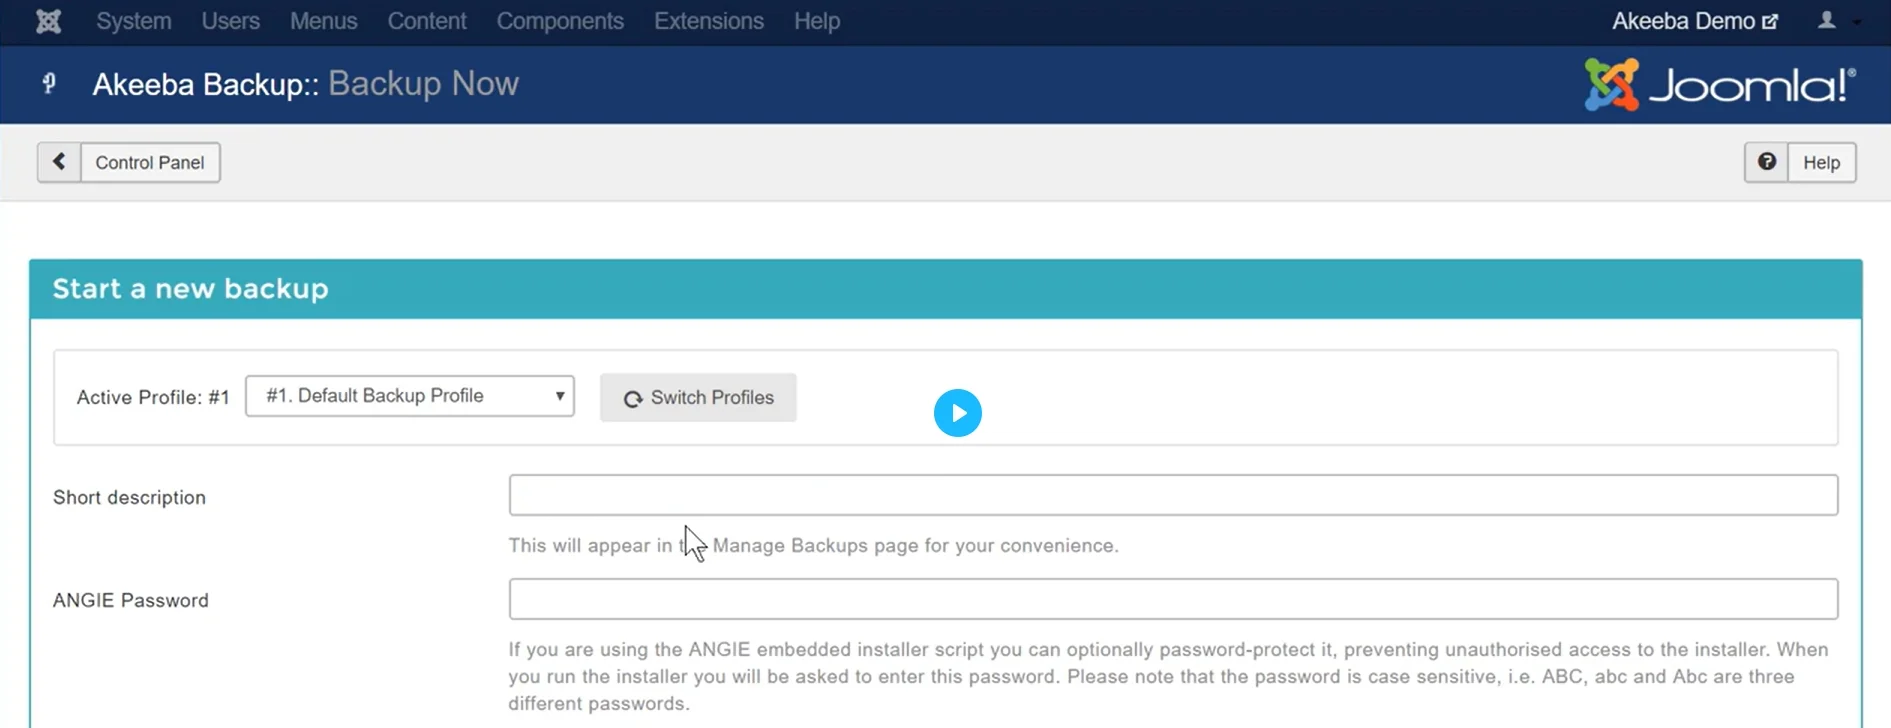This screenshot has height=728, width=1891.
Task: Click the 'ANGIE Password' label
Action: point(131,600)
